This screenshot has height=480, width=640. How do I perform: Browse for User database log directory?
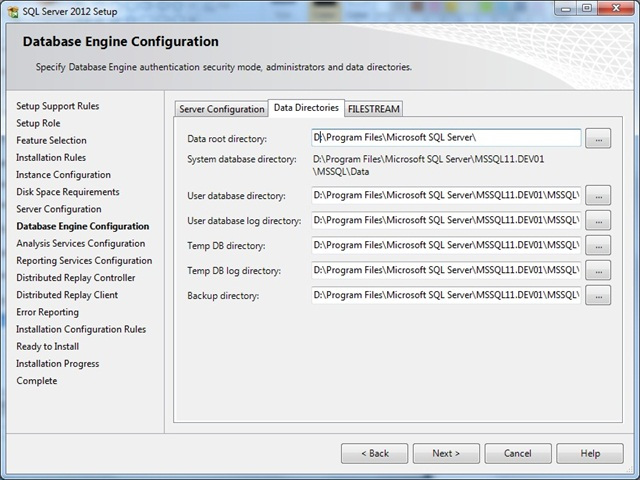tap(598, 220)
